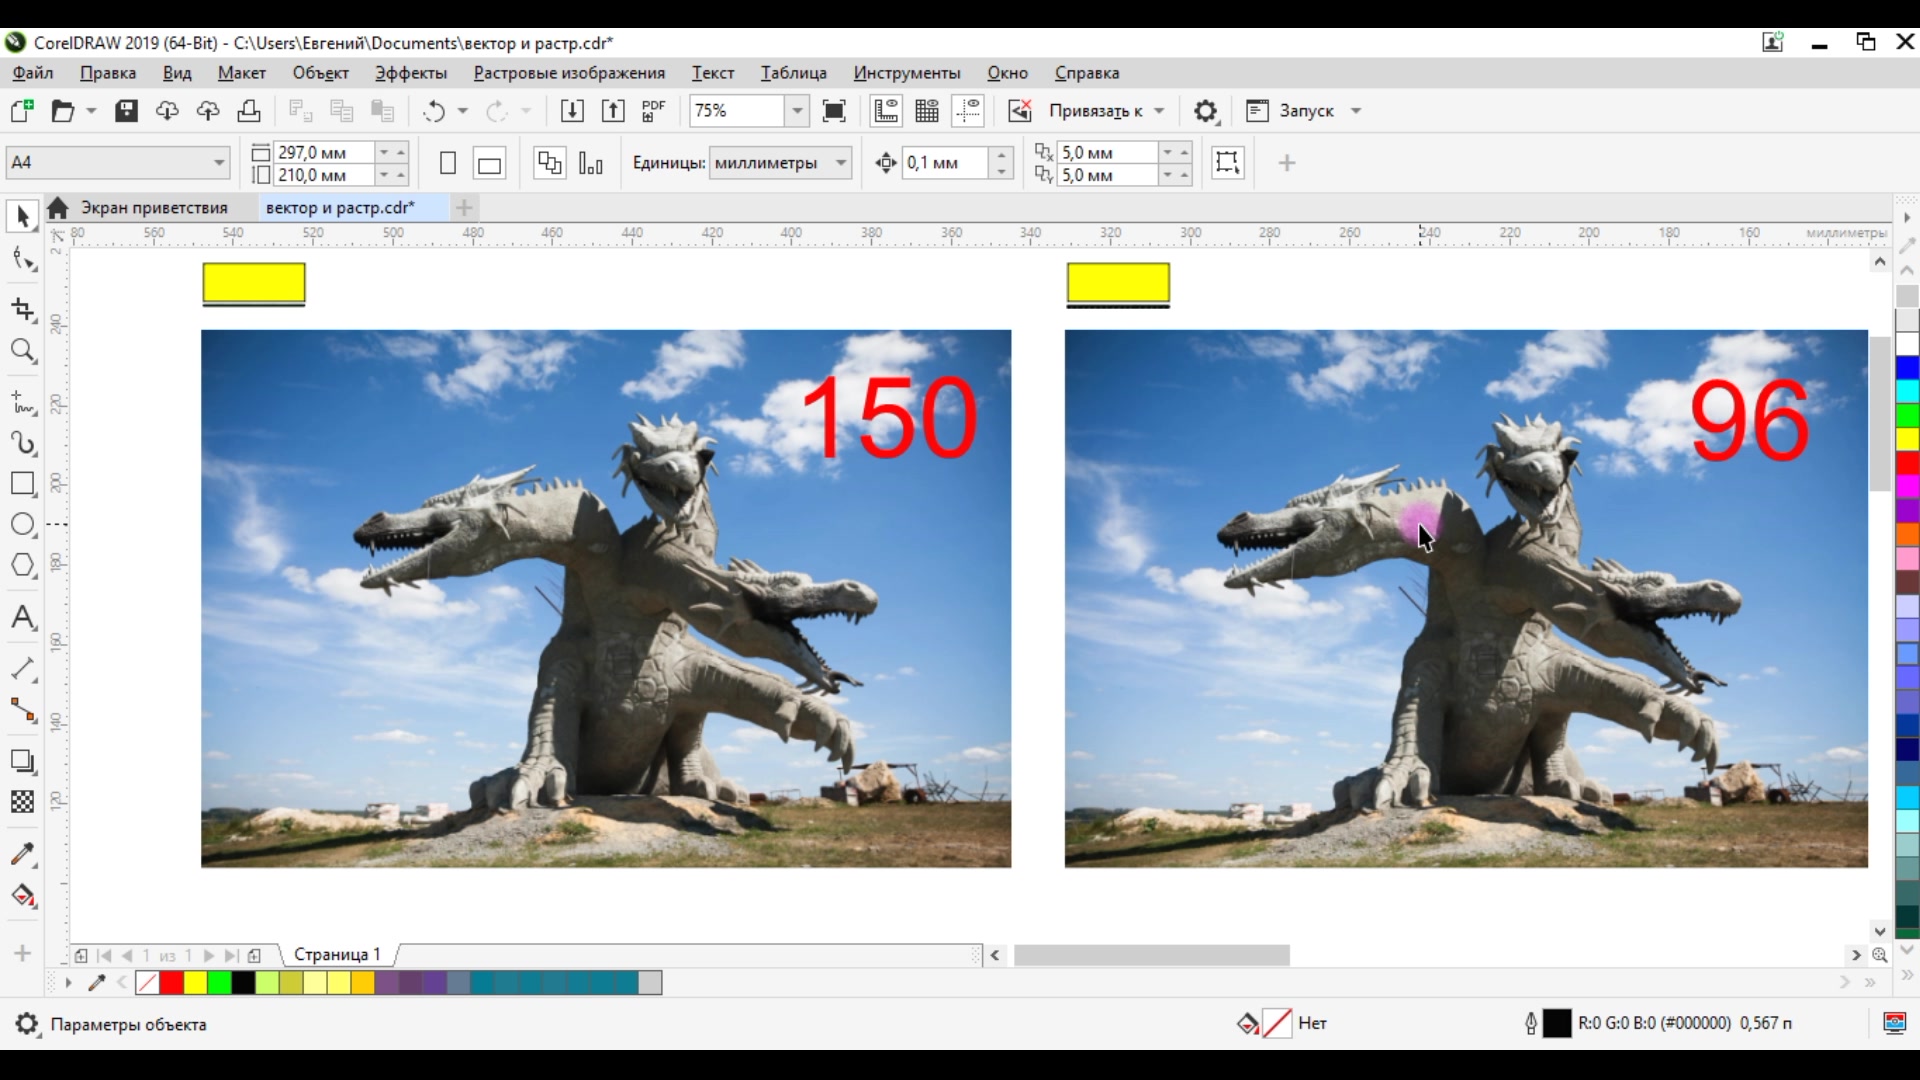1920x1080 pixels.
Task: Click the Export icon
Action: 613,111
